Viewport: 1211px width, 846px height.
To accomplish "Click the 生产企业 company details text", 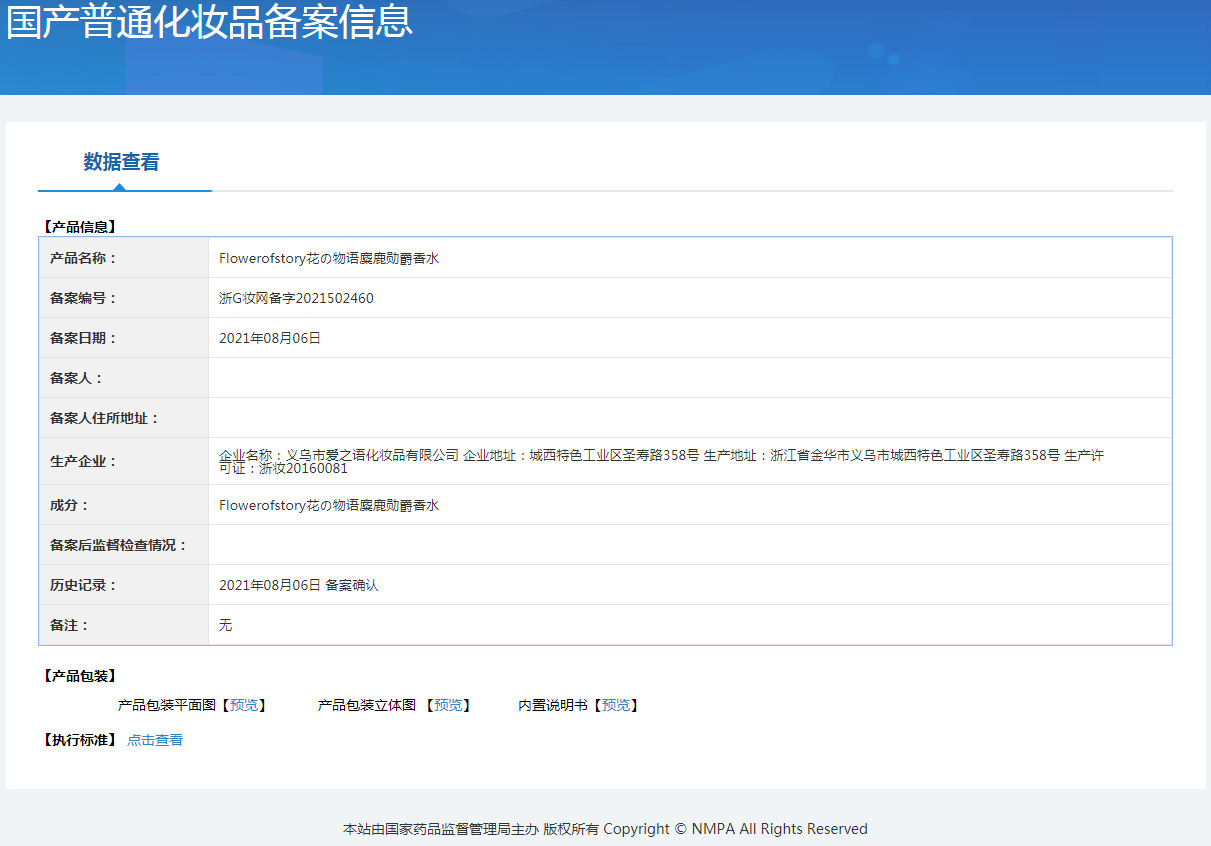I will click(660, 456).
